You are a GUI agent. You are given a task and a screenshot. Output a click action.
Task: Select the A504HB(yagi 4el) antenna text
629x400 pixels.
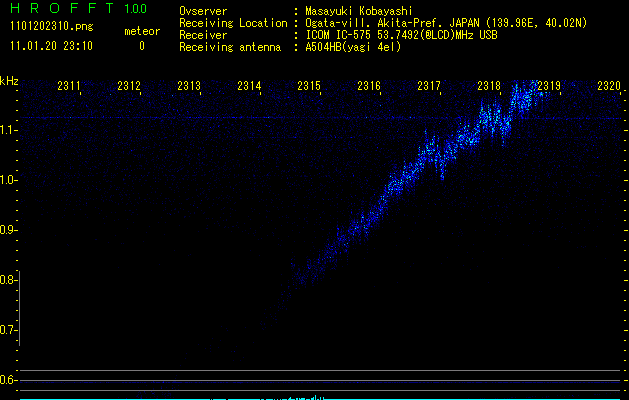click(353, 47)
